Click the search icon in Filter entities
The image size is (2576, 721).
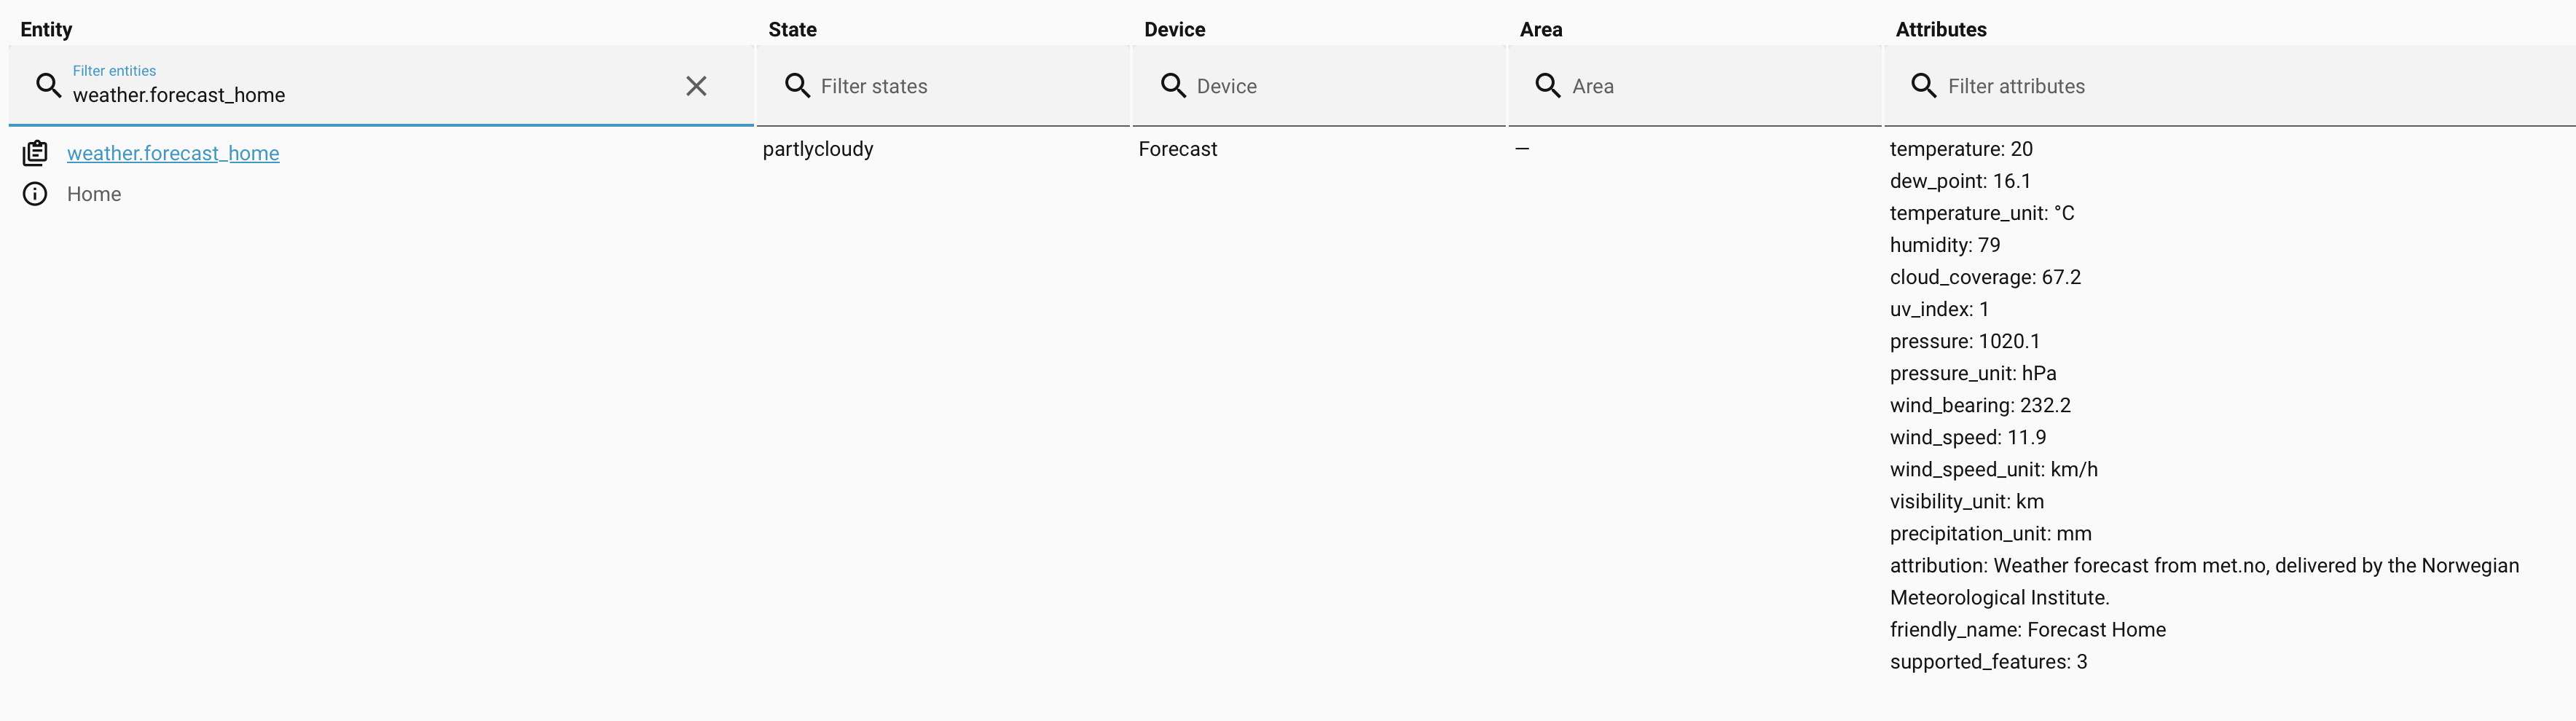(49, 86)
